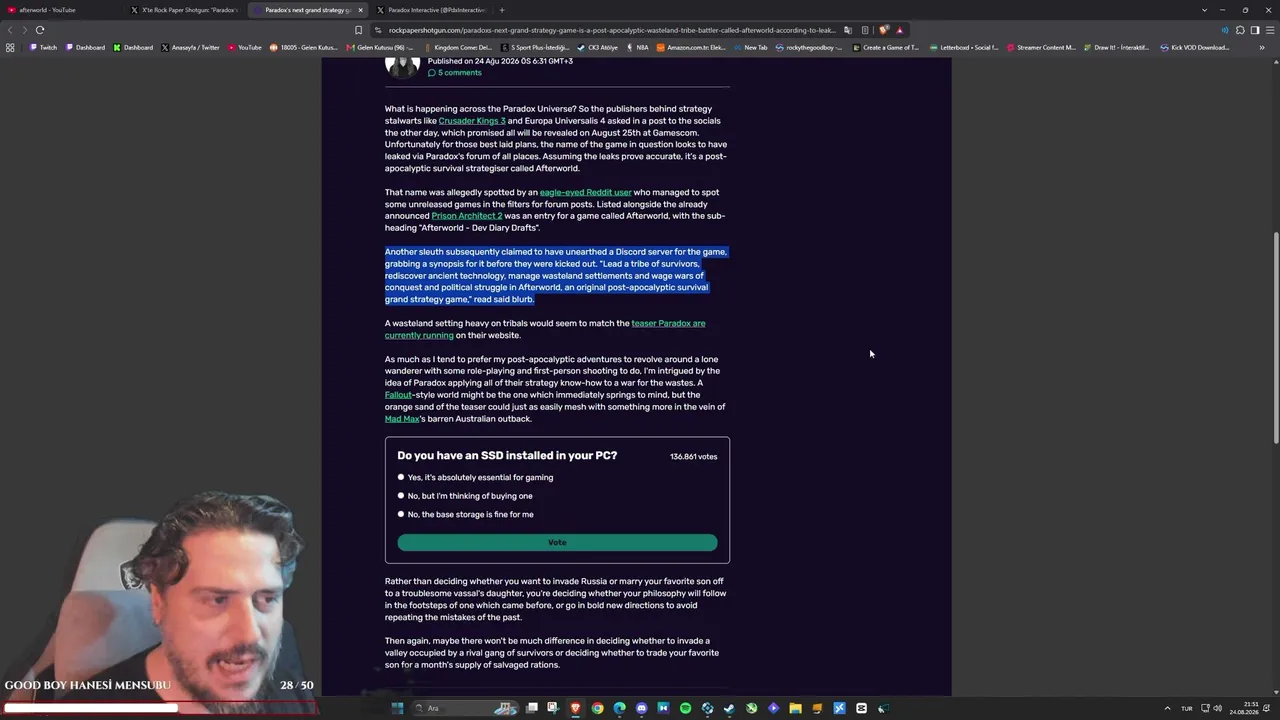The height and width of the screenshot is (720, 1280).
Task: Close the 'Paradox's next grand strategy' tab
Action: (361, 10)
